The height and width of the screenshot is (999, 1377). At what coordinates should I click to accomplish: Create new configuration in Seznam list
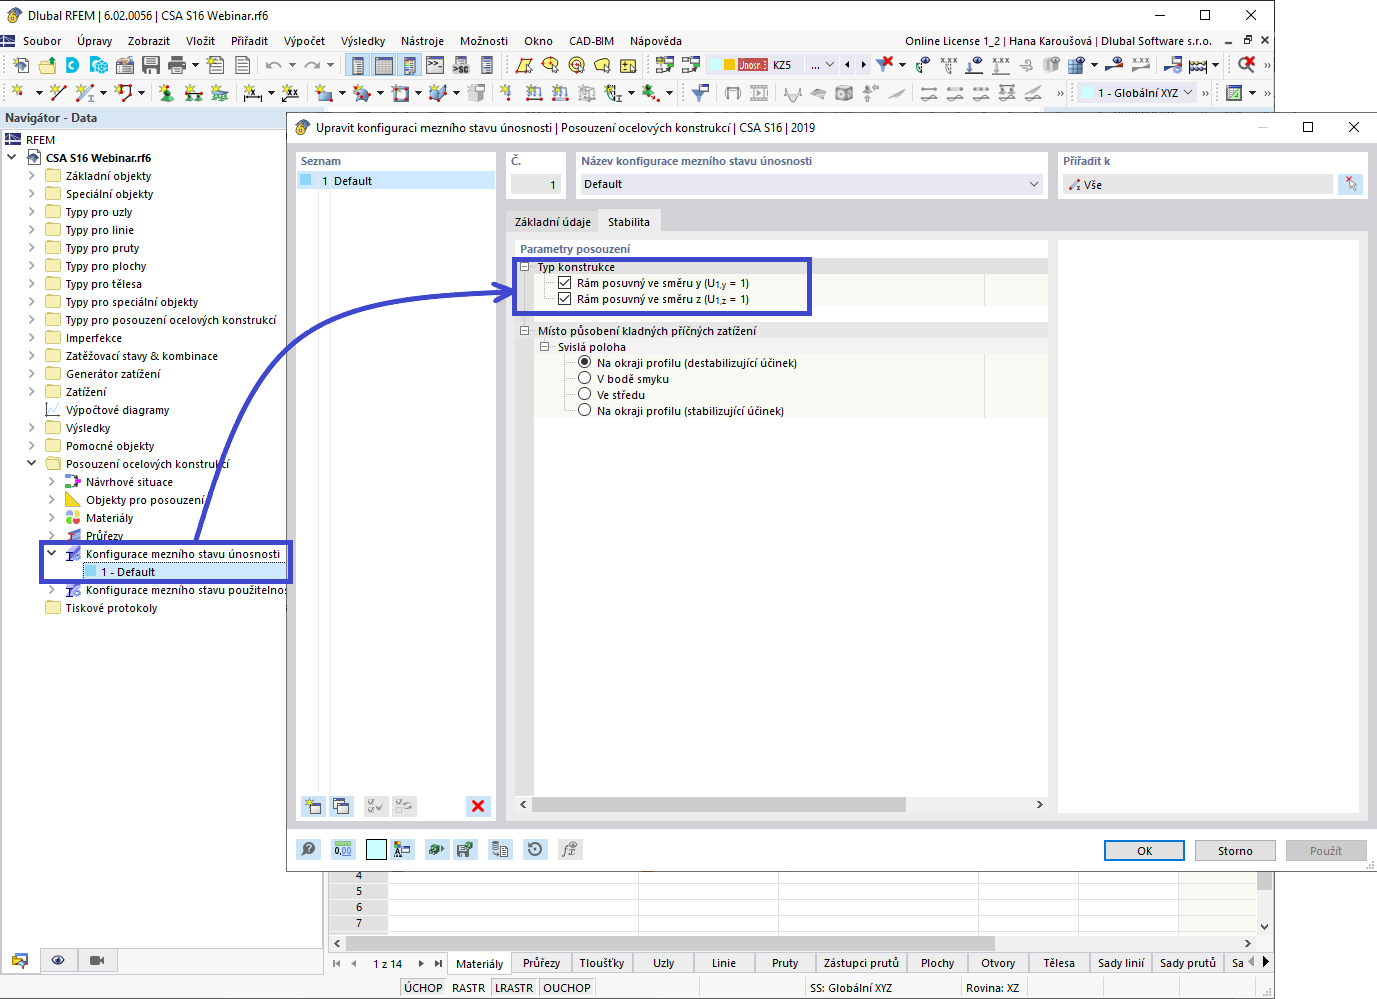[313, 806]
